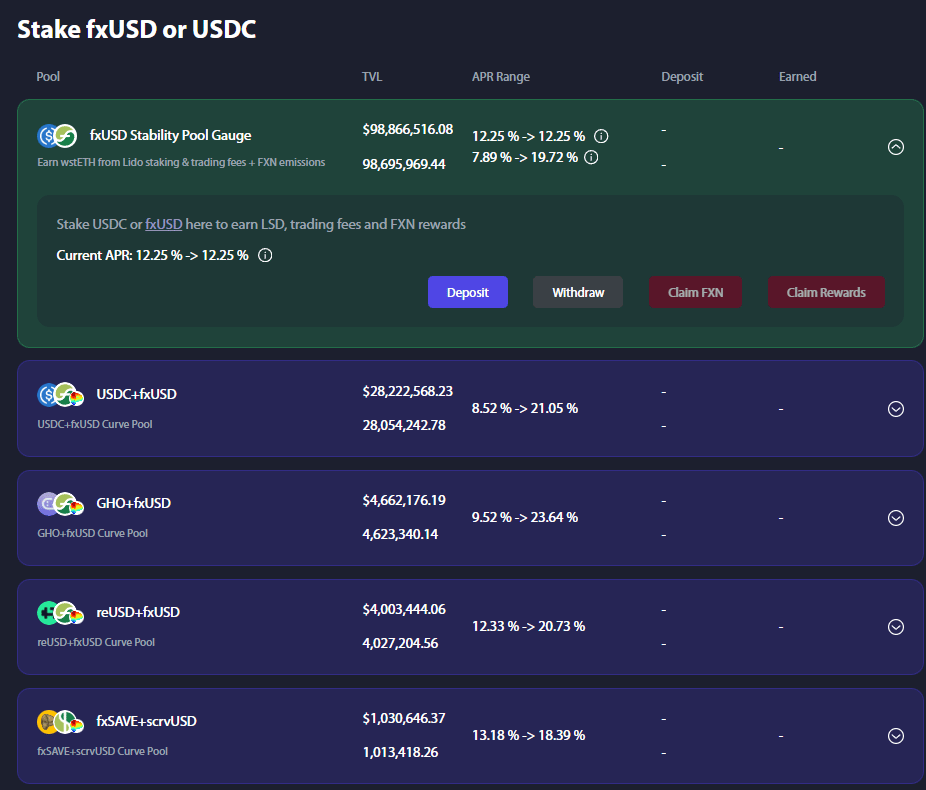Click TVL value $1,030,646.37
The height and width of the screenshot is (790, 926).
coord(404,719)
